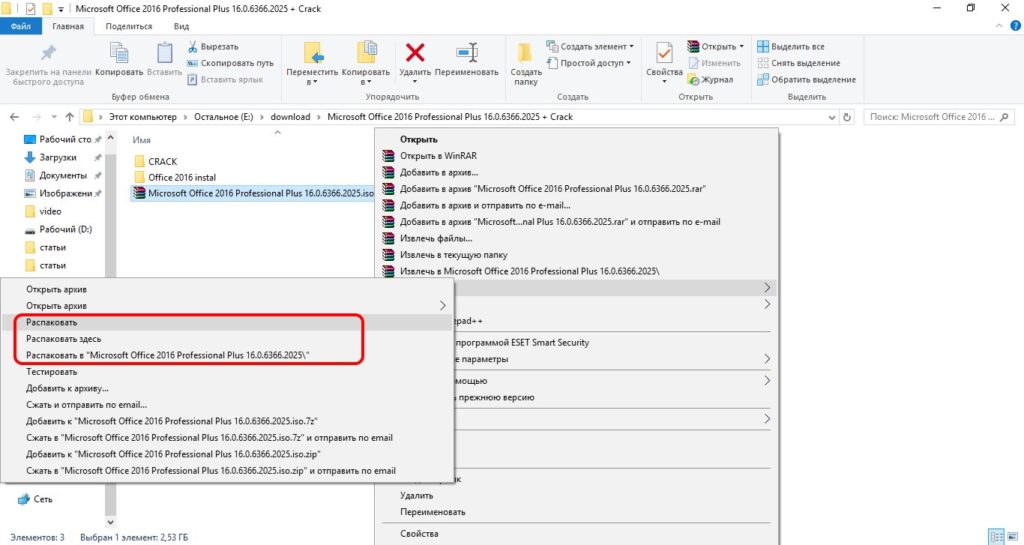Click the Этот компьютер breadcrumb
1024x545 pixels.
pyautogui.click(x=142, y=117)
